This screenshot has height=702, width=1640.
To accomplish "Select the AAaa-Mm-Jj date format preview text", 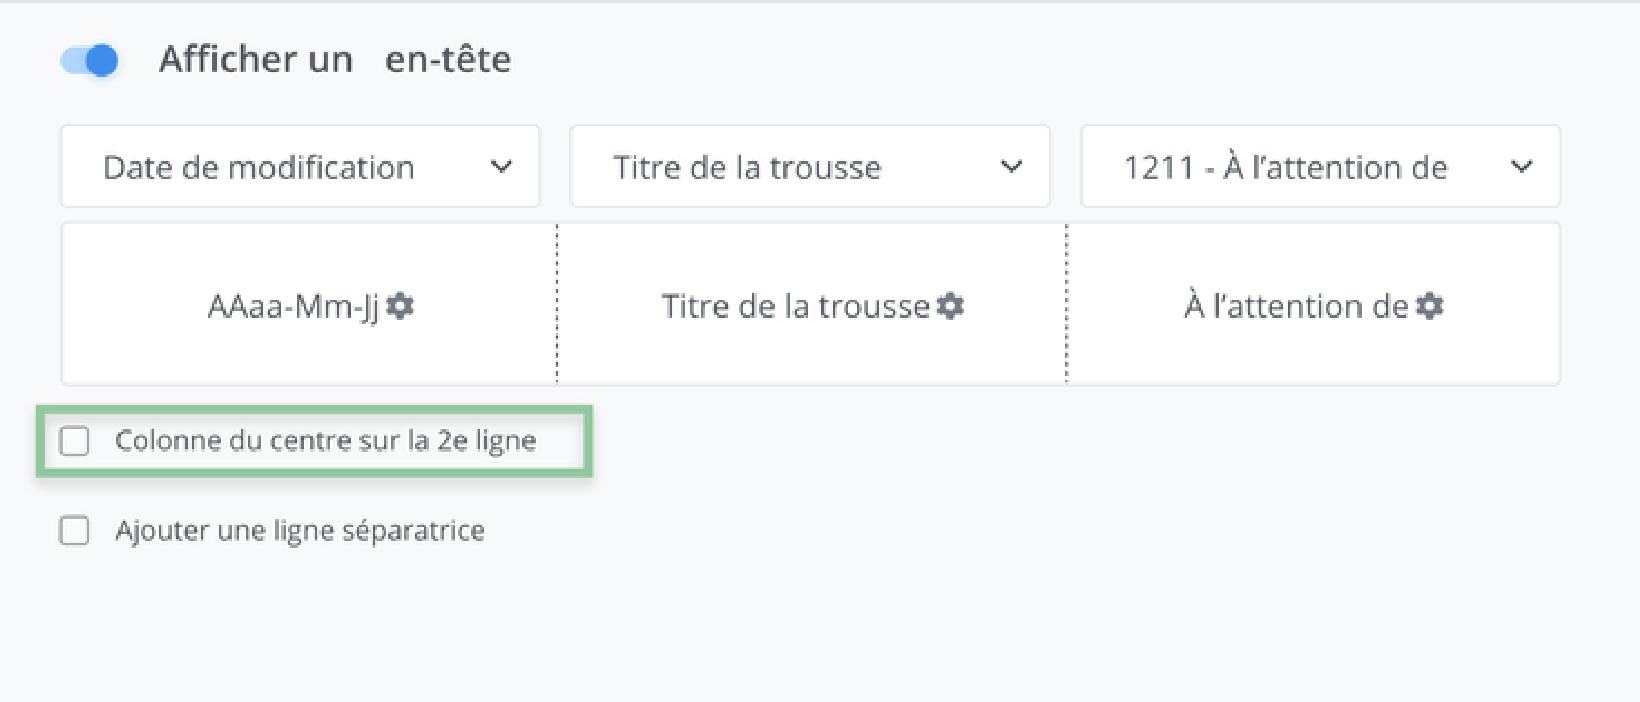I will pyautogui.click(x=293, y=306).
